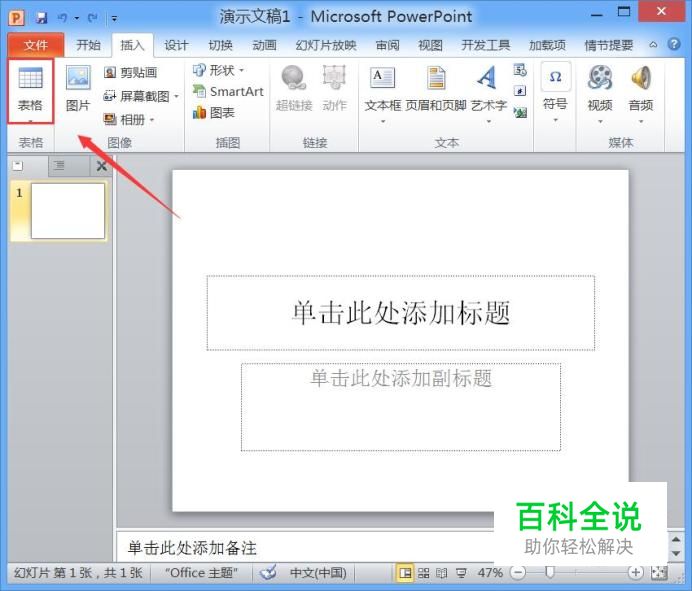The height and width of the screenshot is (591, 692).
Task: Click the title placeholder 单击此处添加标题
Action: pyautogui.click(x=401, y=313)
